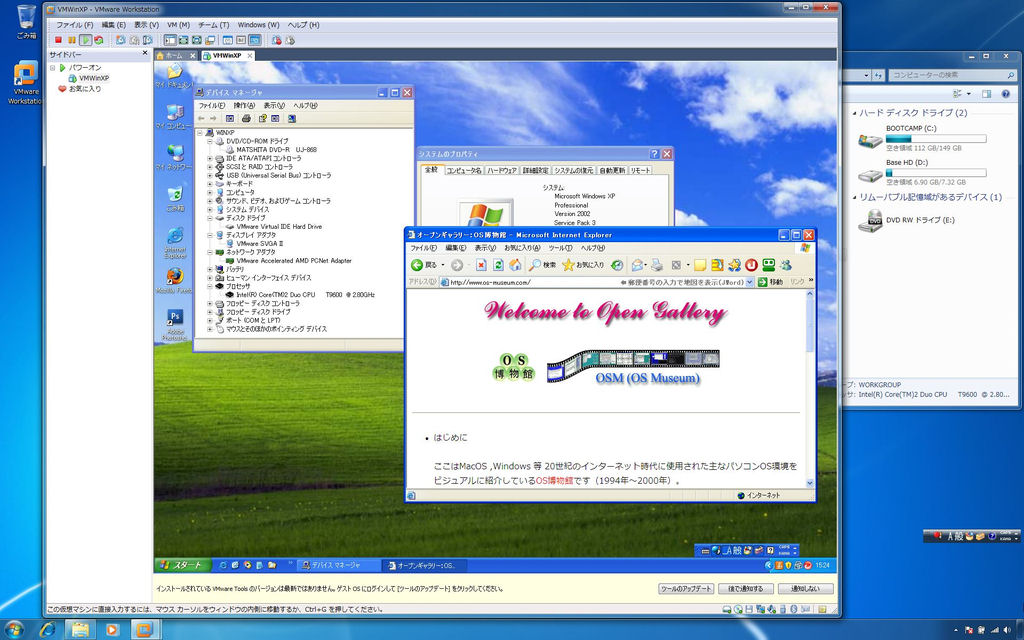
Task: Open DVD RW ドライブ (E:) in Explorer window
Action: point(906,221)
